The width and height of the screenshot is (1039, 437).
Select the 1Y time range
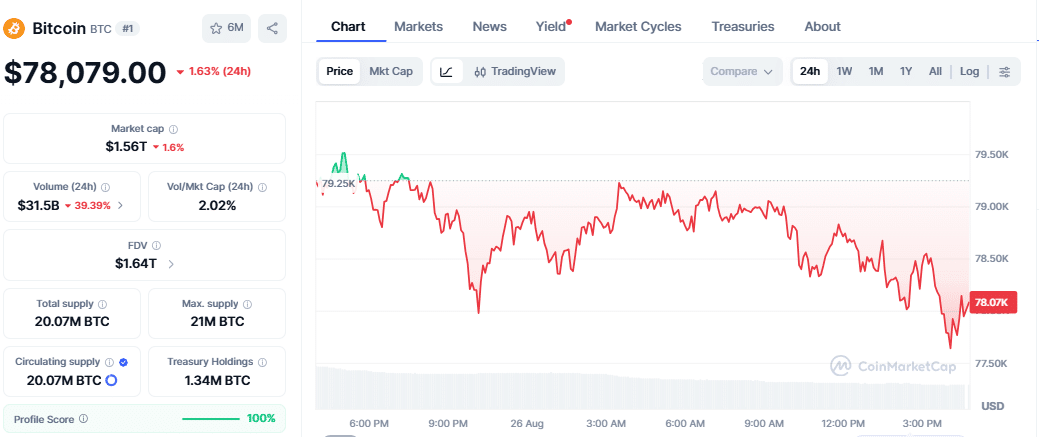click(906, 72)
